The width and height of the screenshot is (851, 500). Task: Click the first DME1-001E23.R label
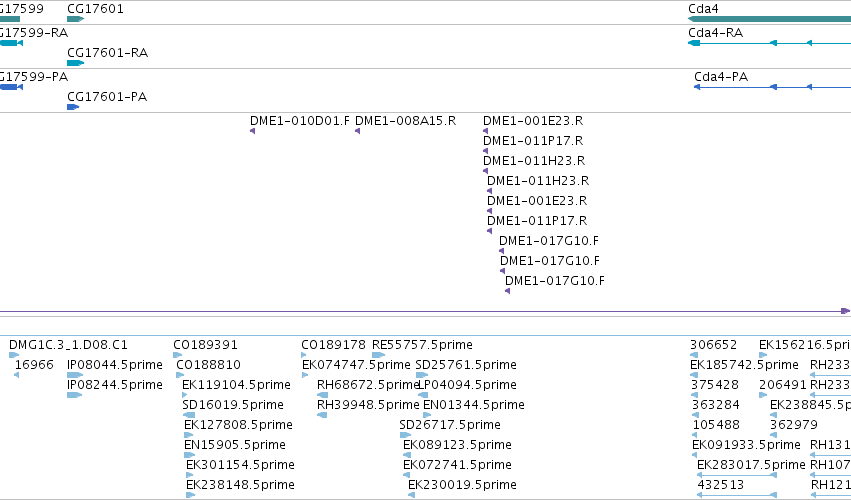(x=533, y=121)
